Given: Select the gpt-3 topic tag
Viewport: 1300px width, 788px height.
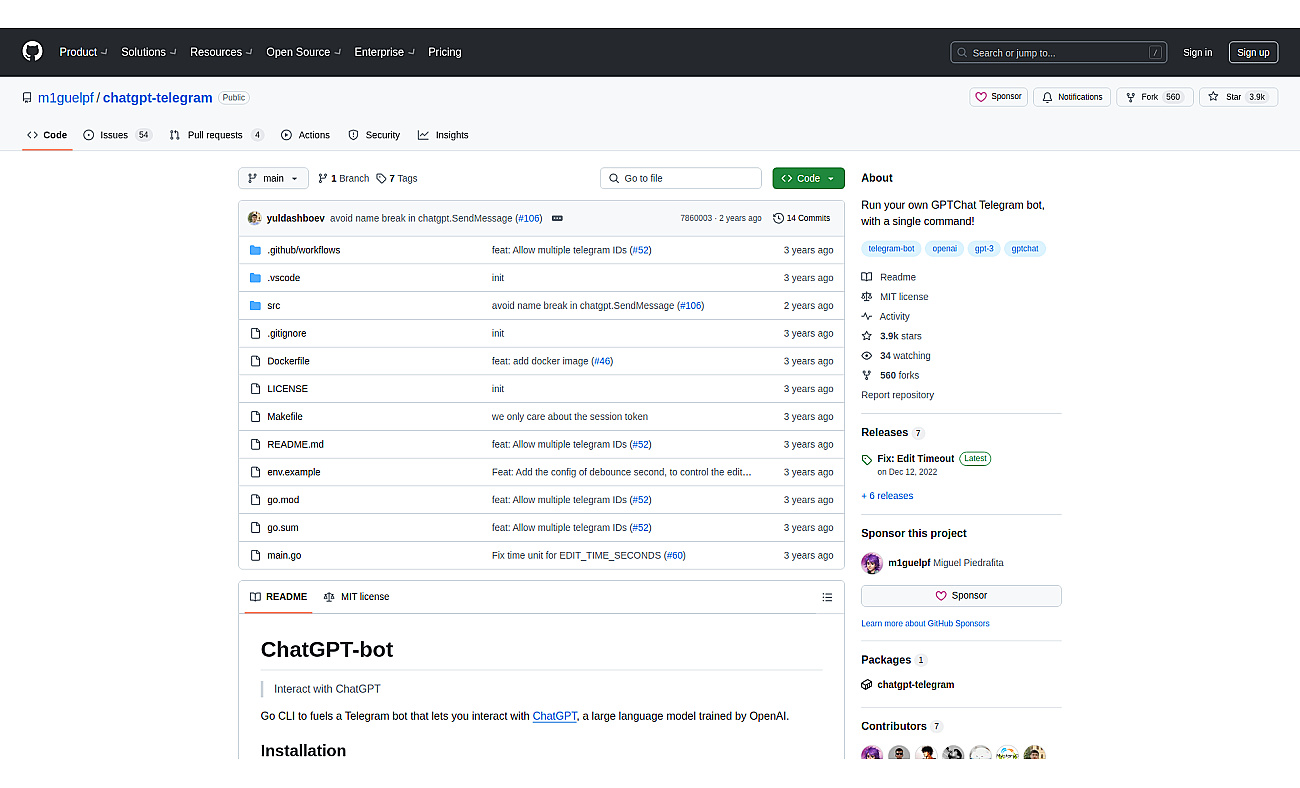Looking at the screenshot, I should [984, 249].
